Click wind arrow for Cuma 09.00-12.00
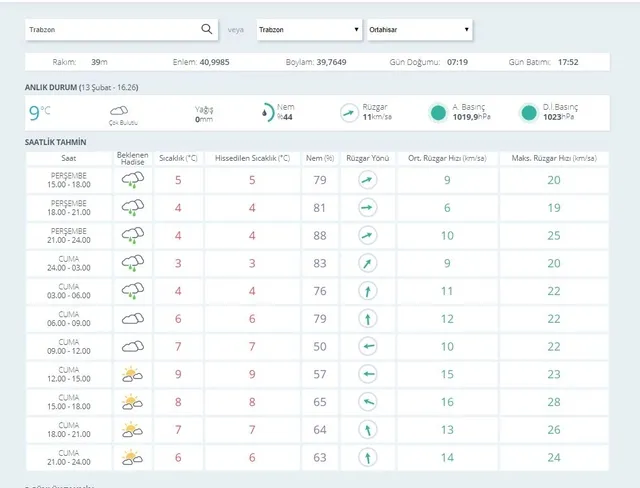Image resolution: width=640 pixels, height=488 pixels. [367, 346]
